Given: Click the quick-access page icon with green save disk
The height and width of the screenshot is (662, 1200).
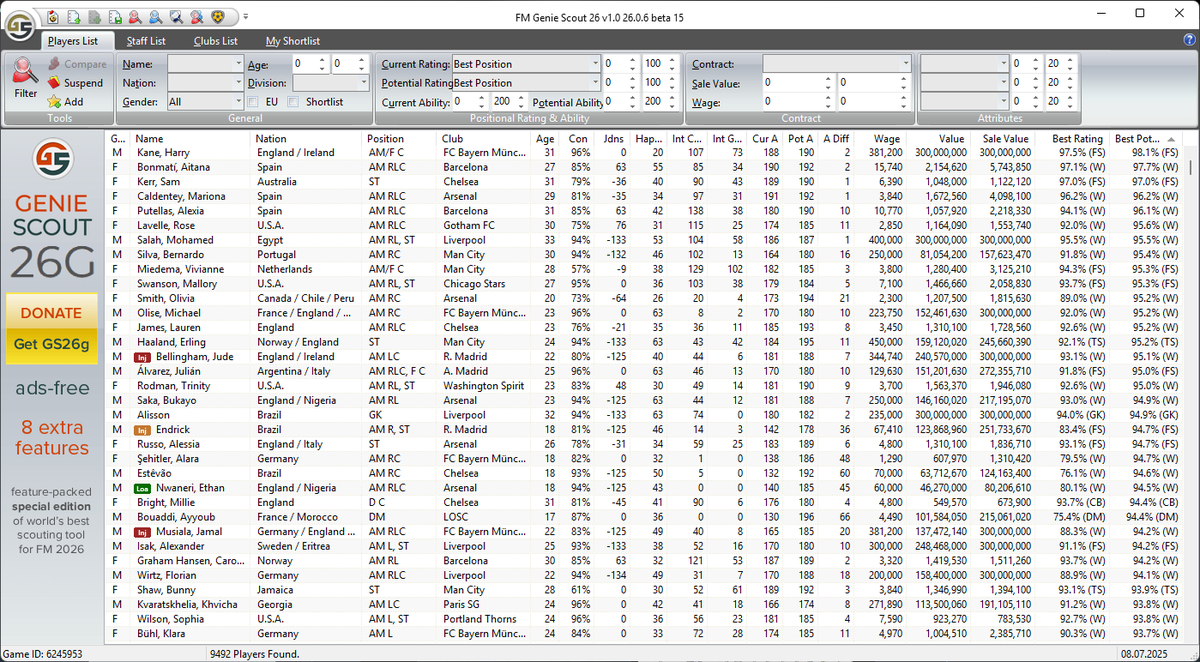Looking at the screenshot, I should (114, 17).
